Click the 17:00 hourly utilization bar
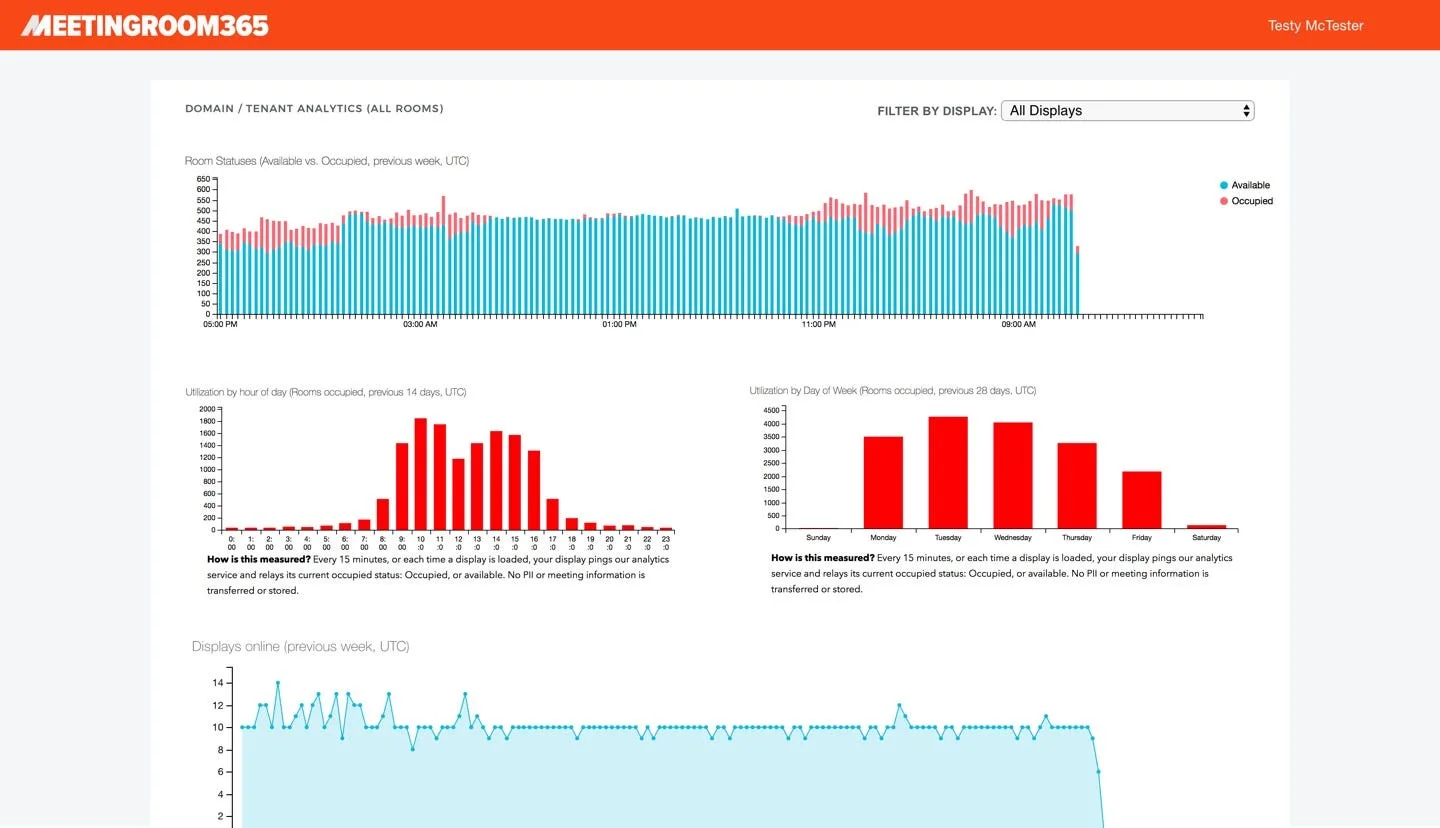 (552, 515)
